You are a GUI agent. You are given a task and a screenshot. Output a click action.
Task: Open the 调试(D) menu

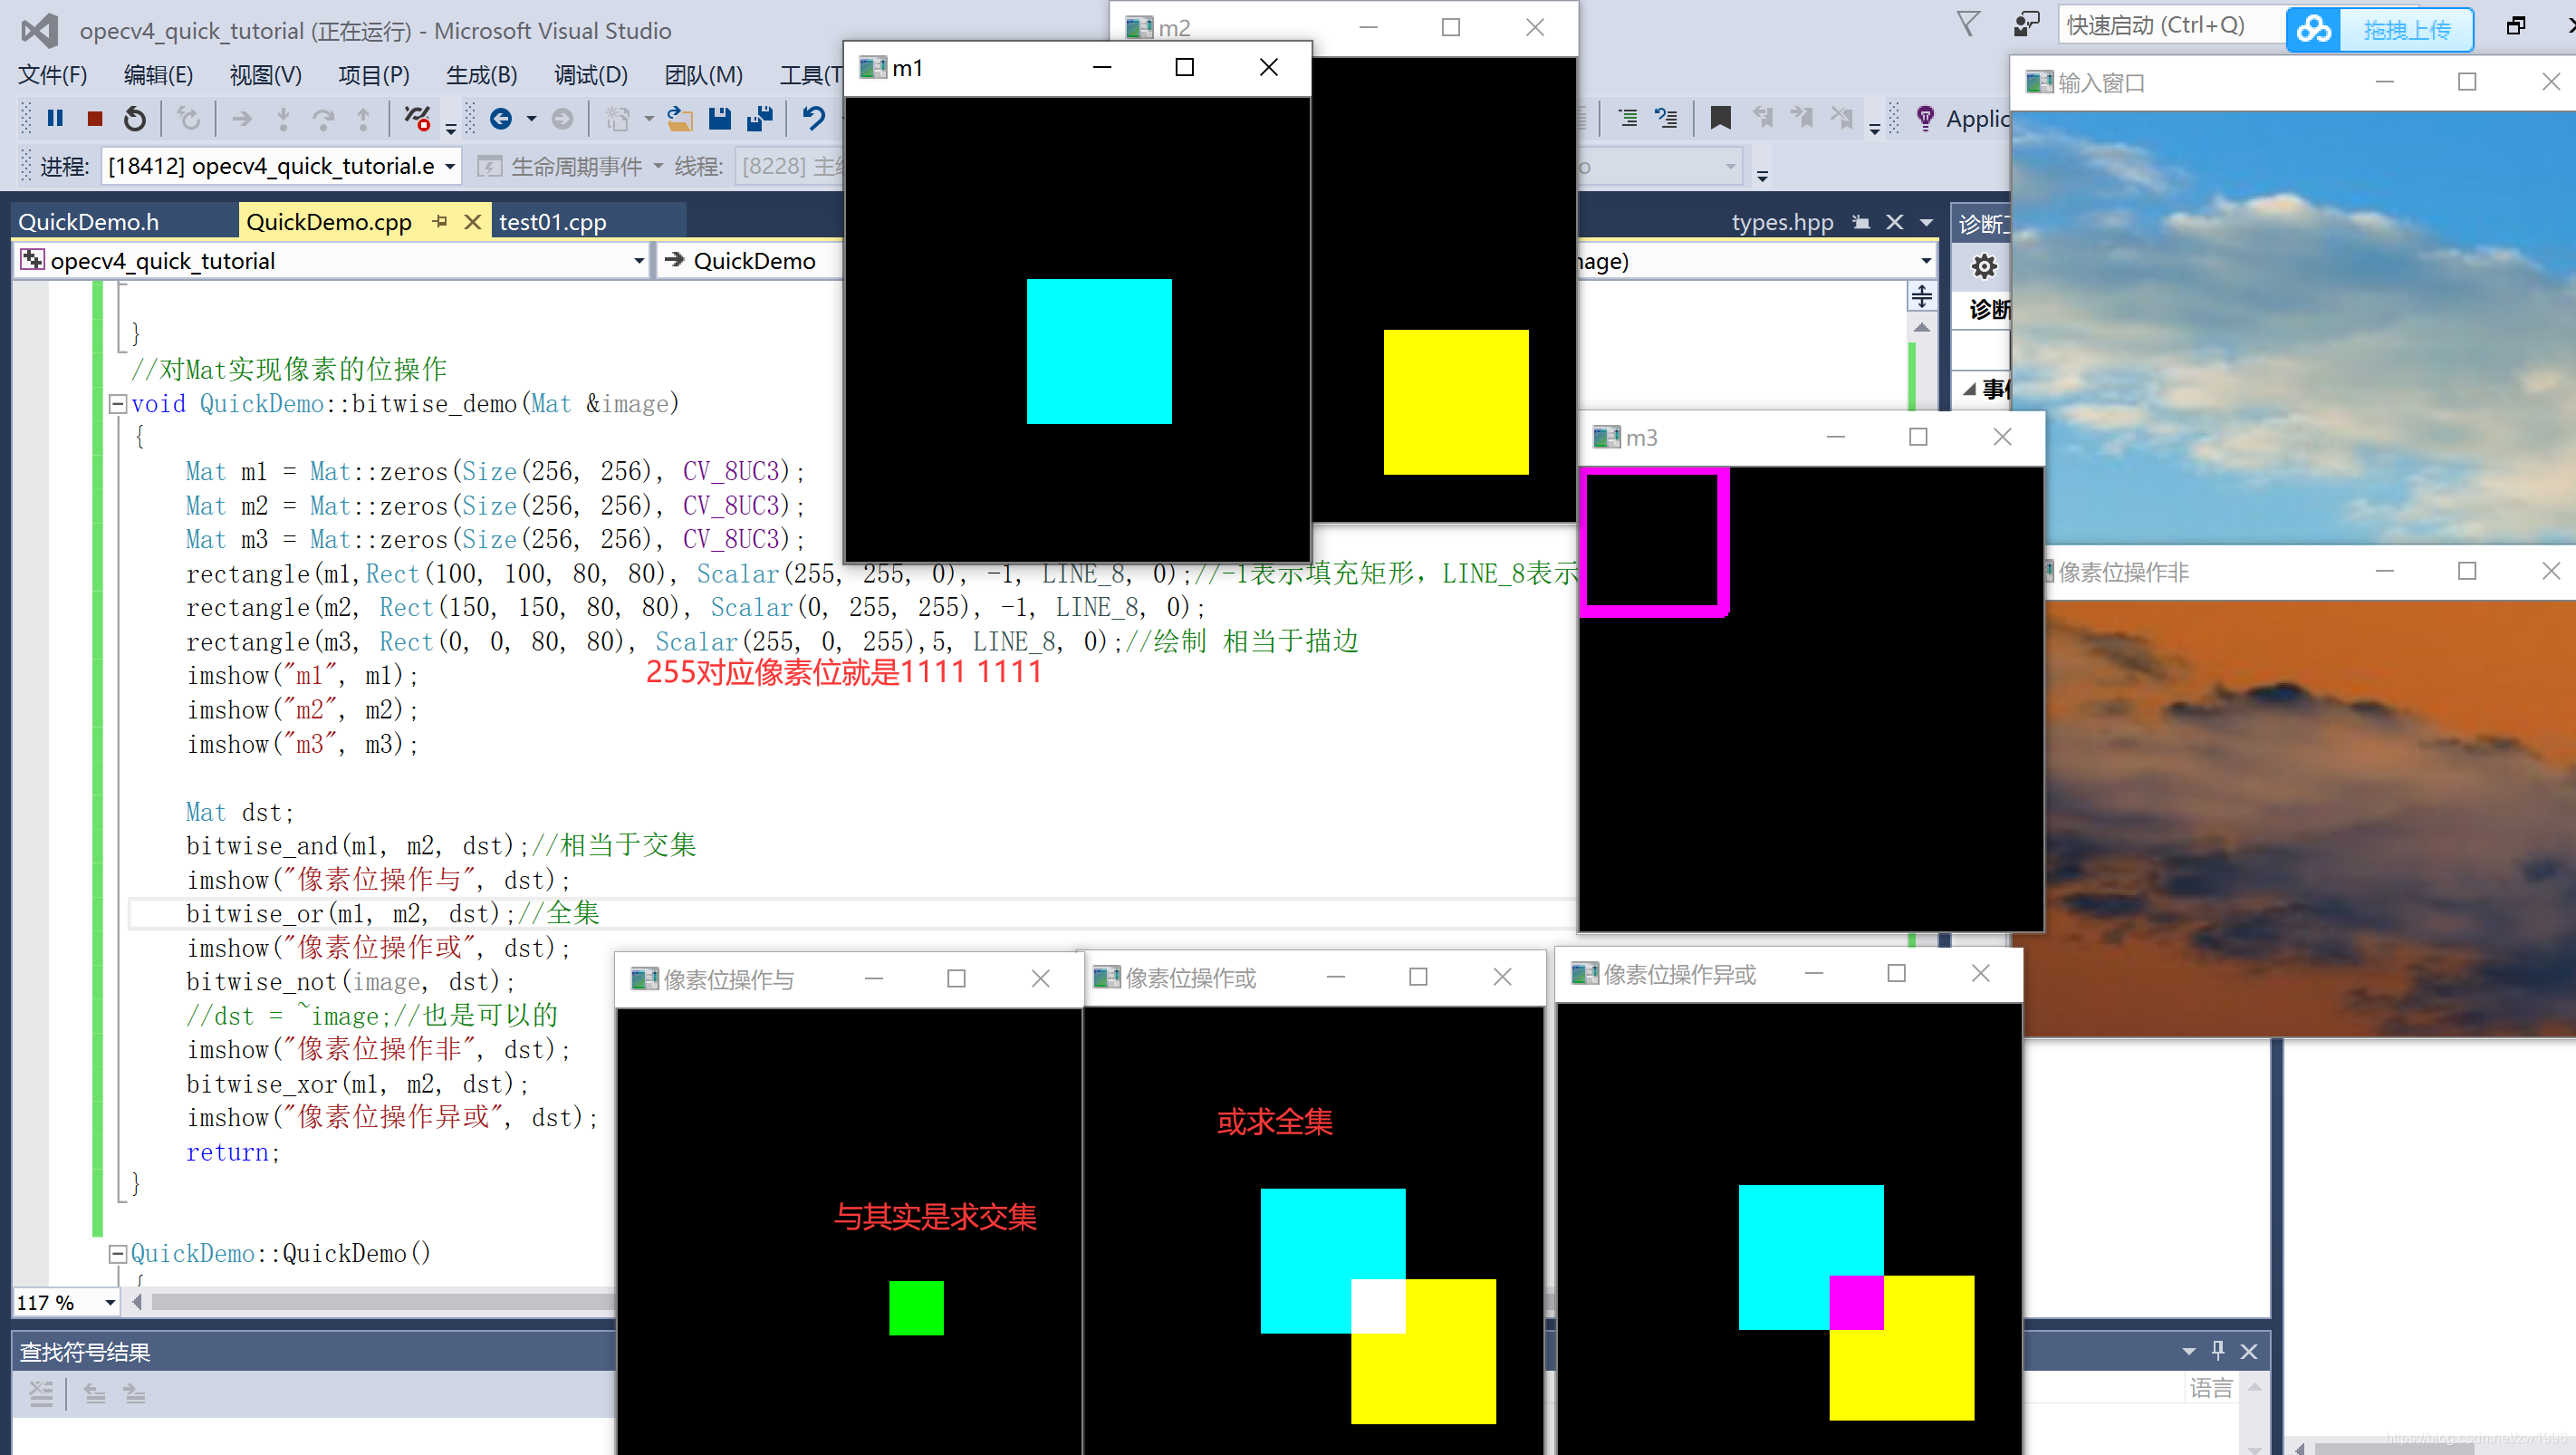tap(590, 75)
